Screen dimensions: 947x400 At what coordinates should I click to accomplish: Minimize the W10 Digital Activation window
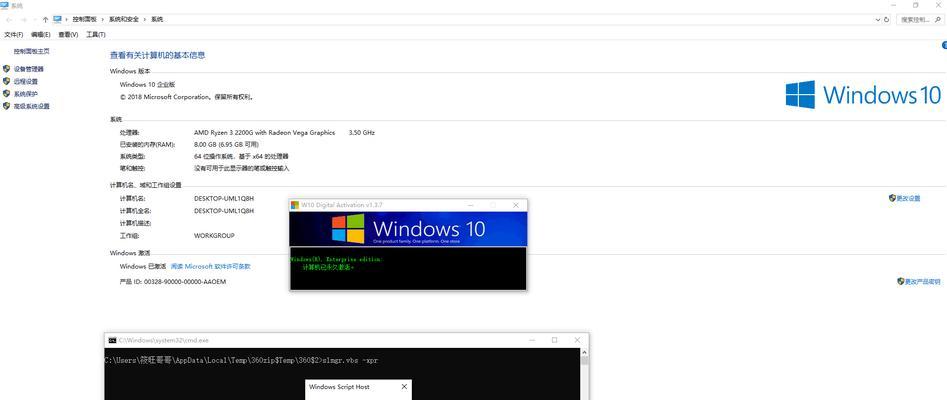tap(472, 205)
